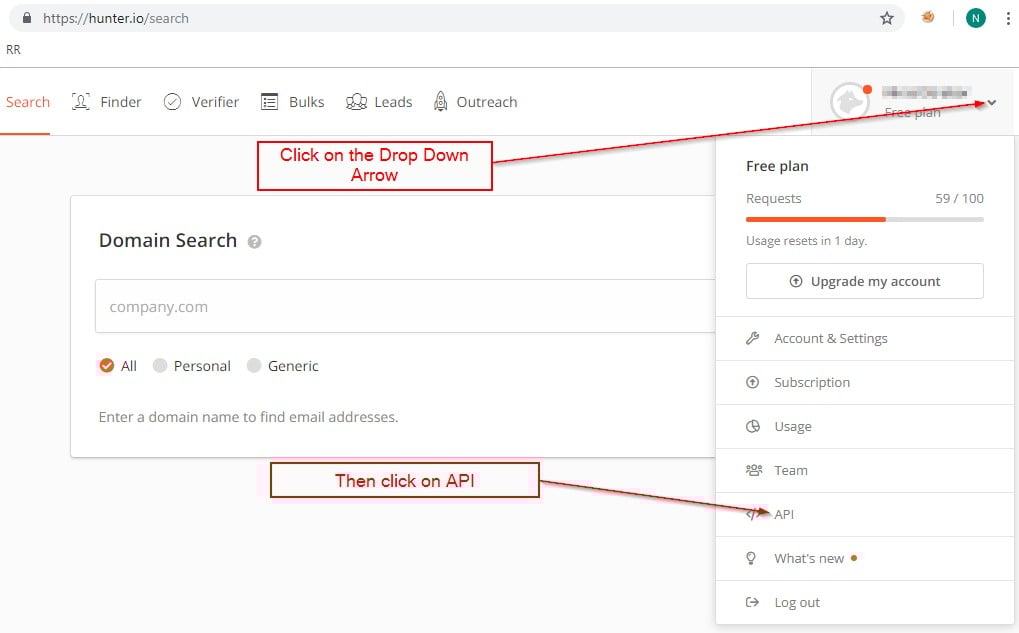Click the Outreach rocket icon
This screenshot has width=1019, height=633.
440,102
